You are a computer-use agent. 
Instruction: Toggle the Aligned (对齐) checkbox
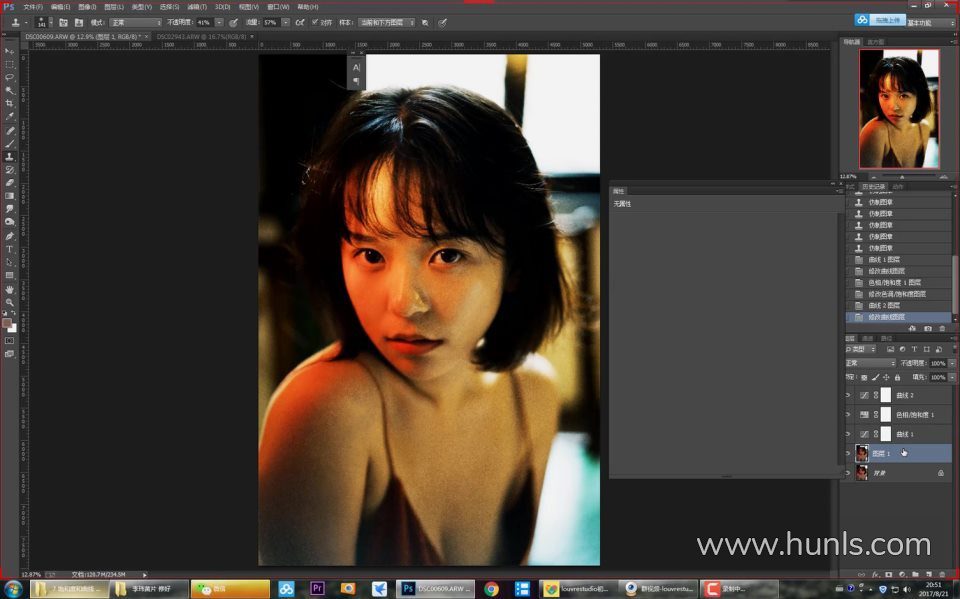(x=315, y=23)
